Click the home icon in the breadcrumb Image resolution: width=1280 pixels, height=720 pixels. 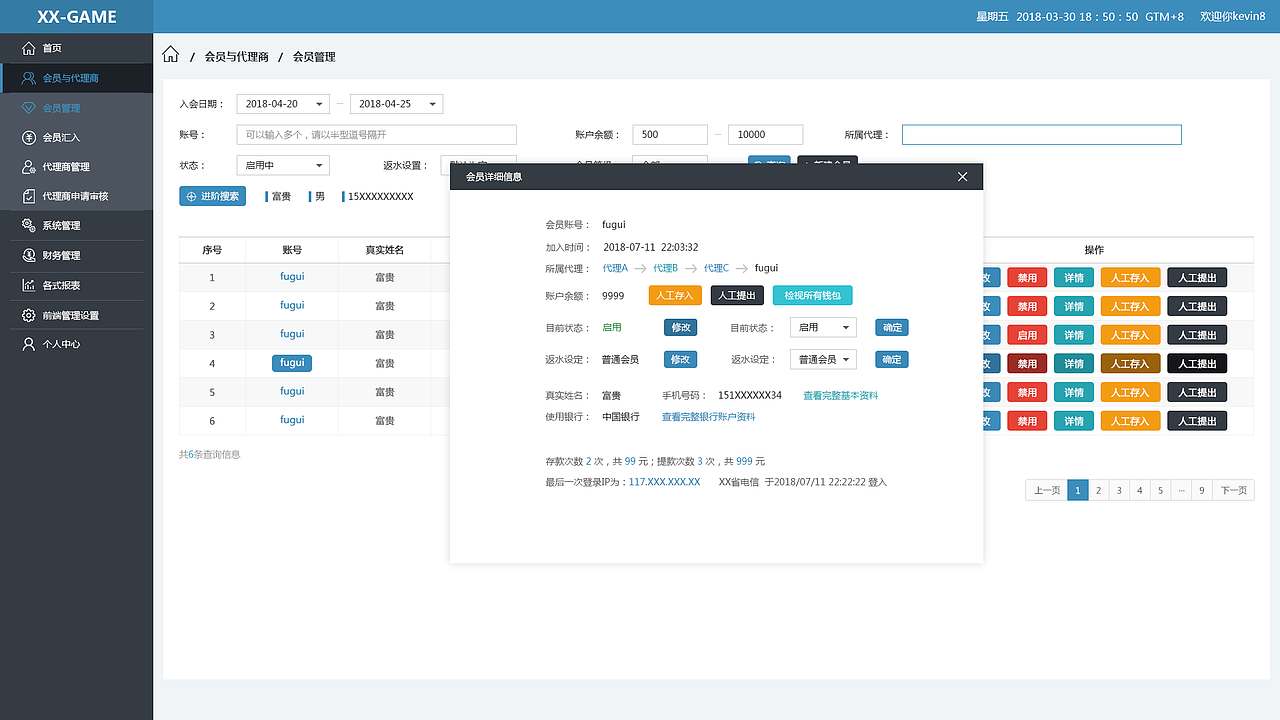pyautogui.click(x=171, y=55)
